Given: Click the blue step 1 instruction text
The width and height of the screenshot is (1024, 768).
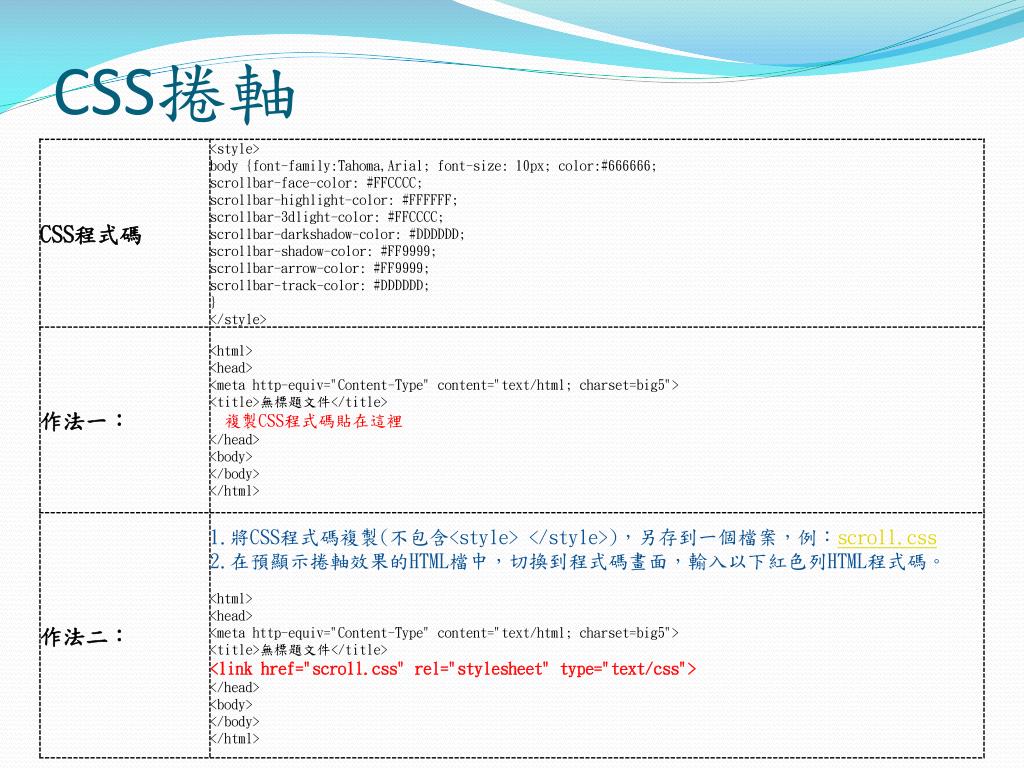Looking at the screenshot, I should point(573,537).
